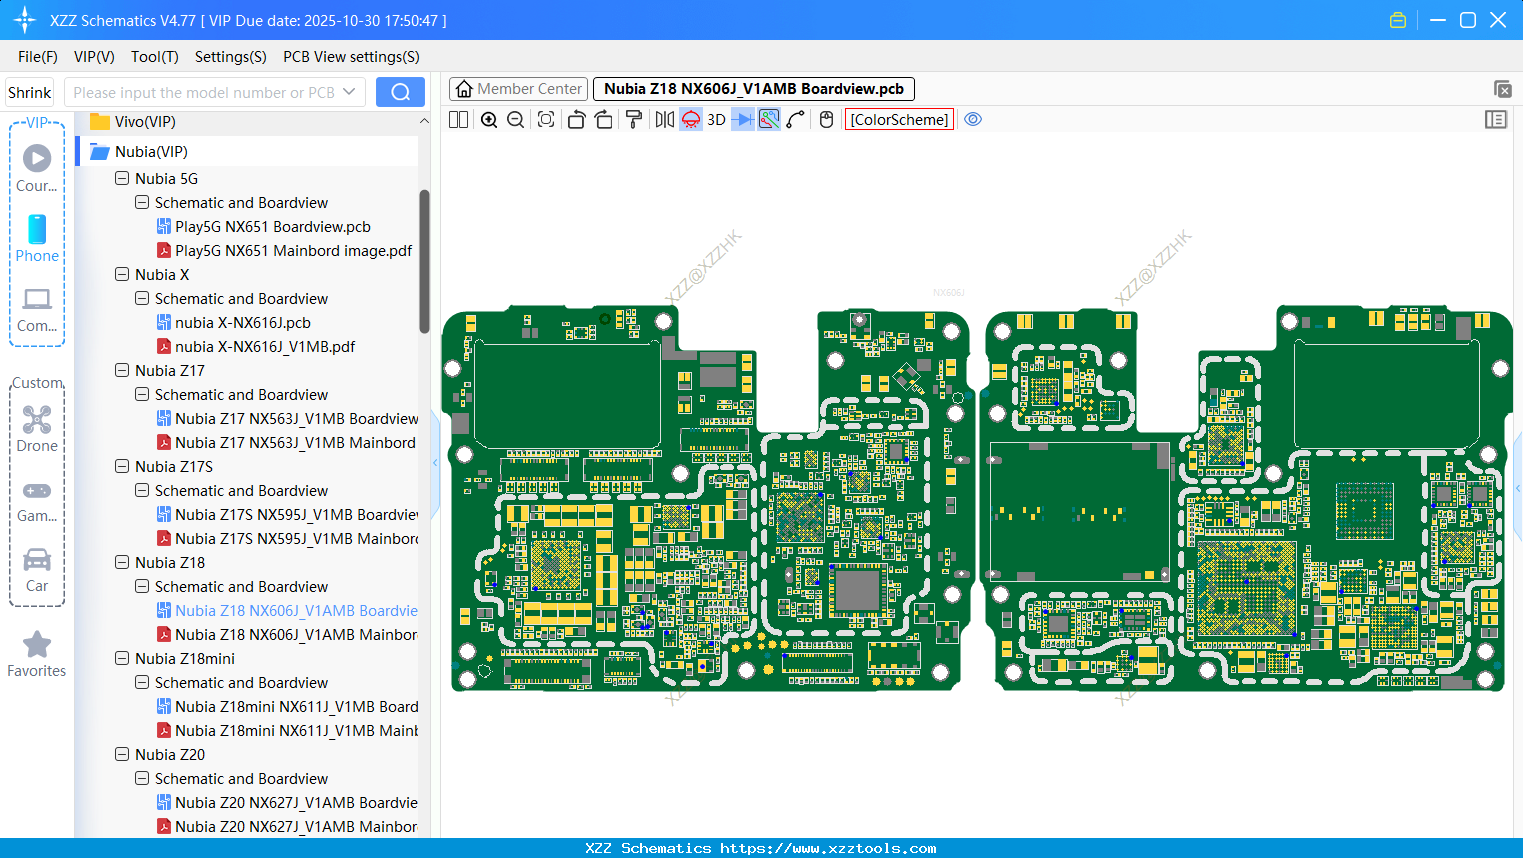Select the trace path tool
The width and height of the screenshot is (1523, 858).
click(x=796, y=119)
